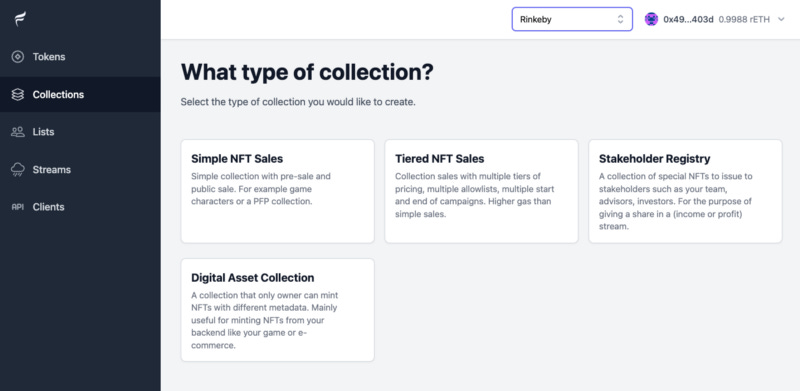Screen dimensions: 800x391
Task: Click wallet address 0x49...403d
Action: 688,19
